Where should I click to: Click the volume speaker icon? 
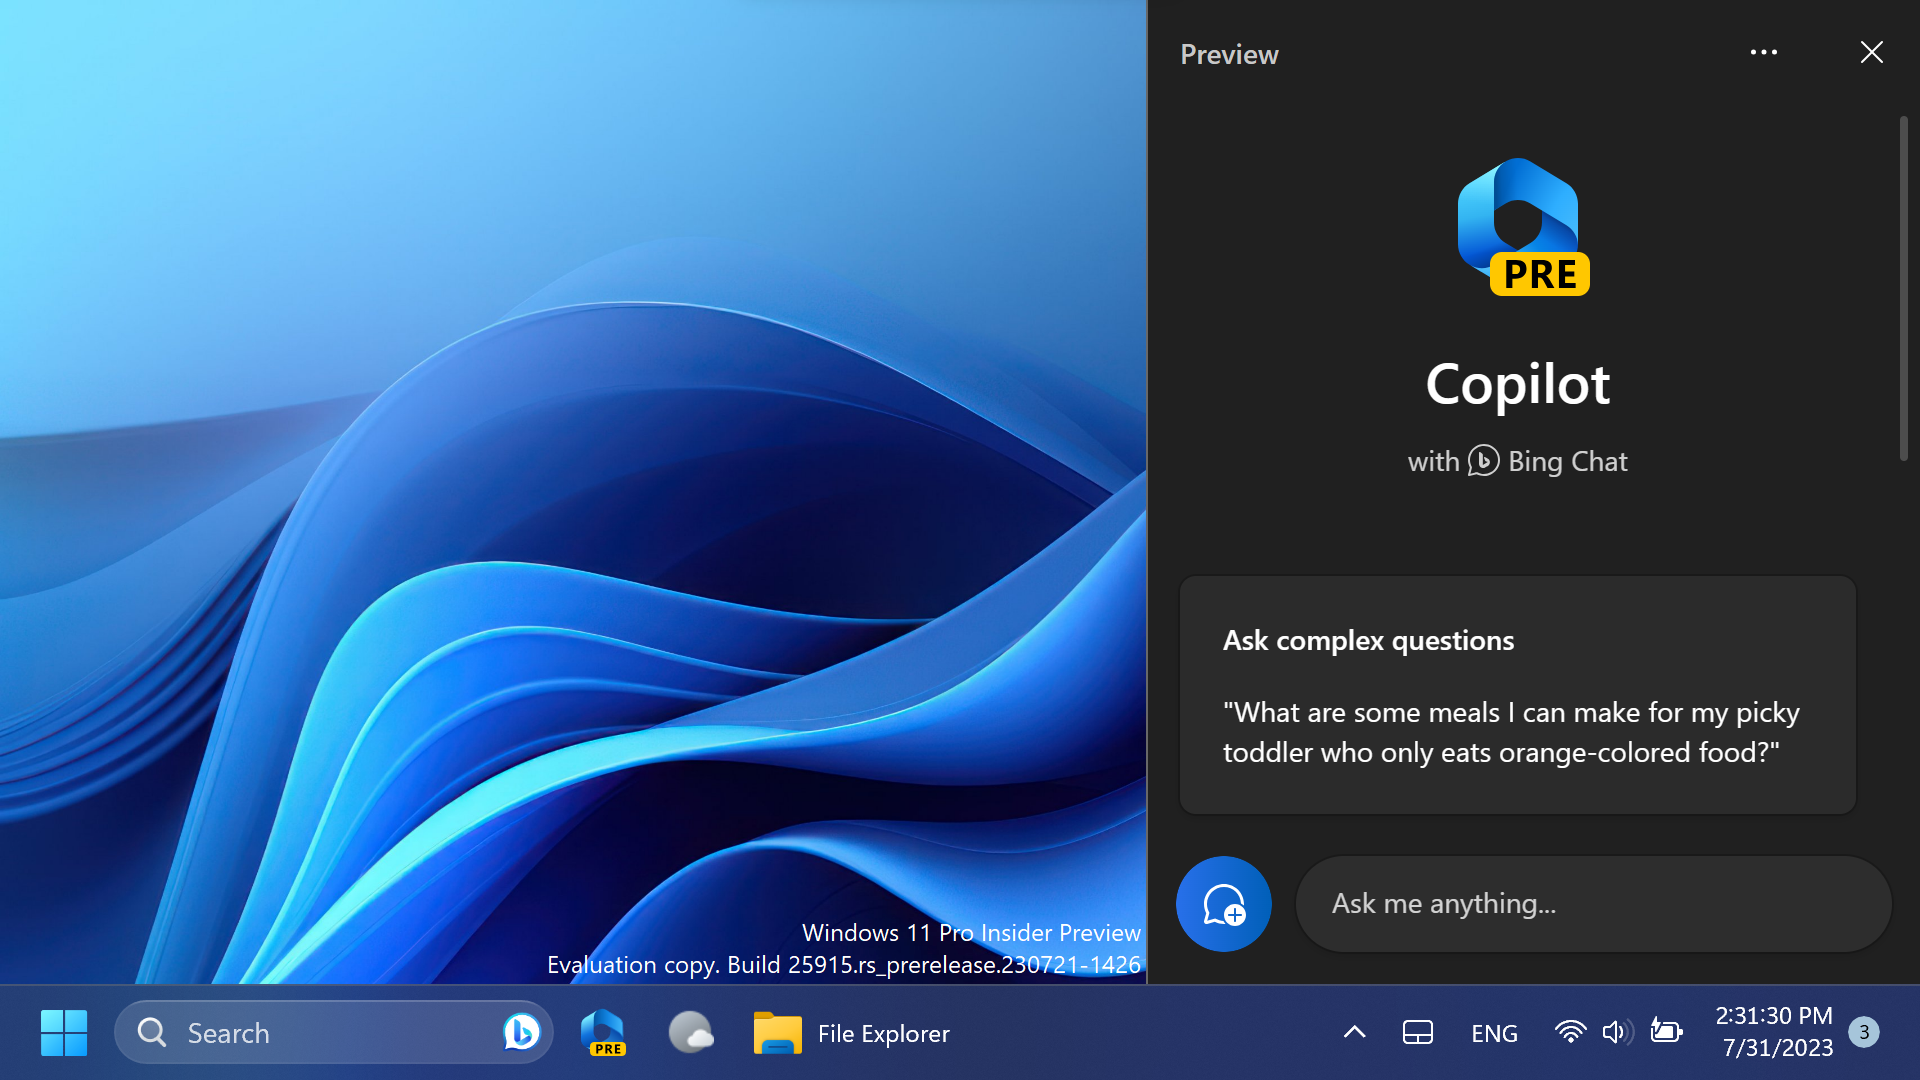coord(1616,1032)
